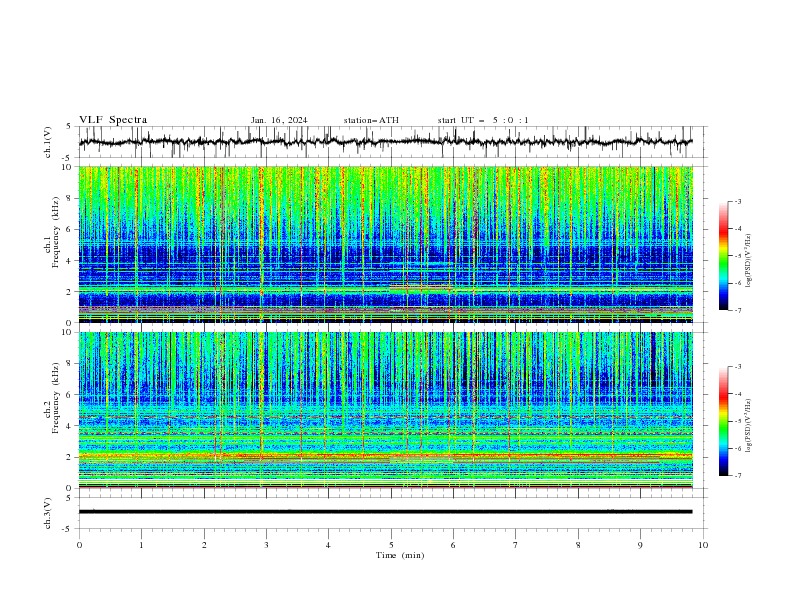The height and width of the screenshot is (612, 792).
Task: Click the ch.3 flat waveform trace
Action: tap(385, 512)
